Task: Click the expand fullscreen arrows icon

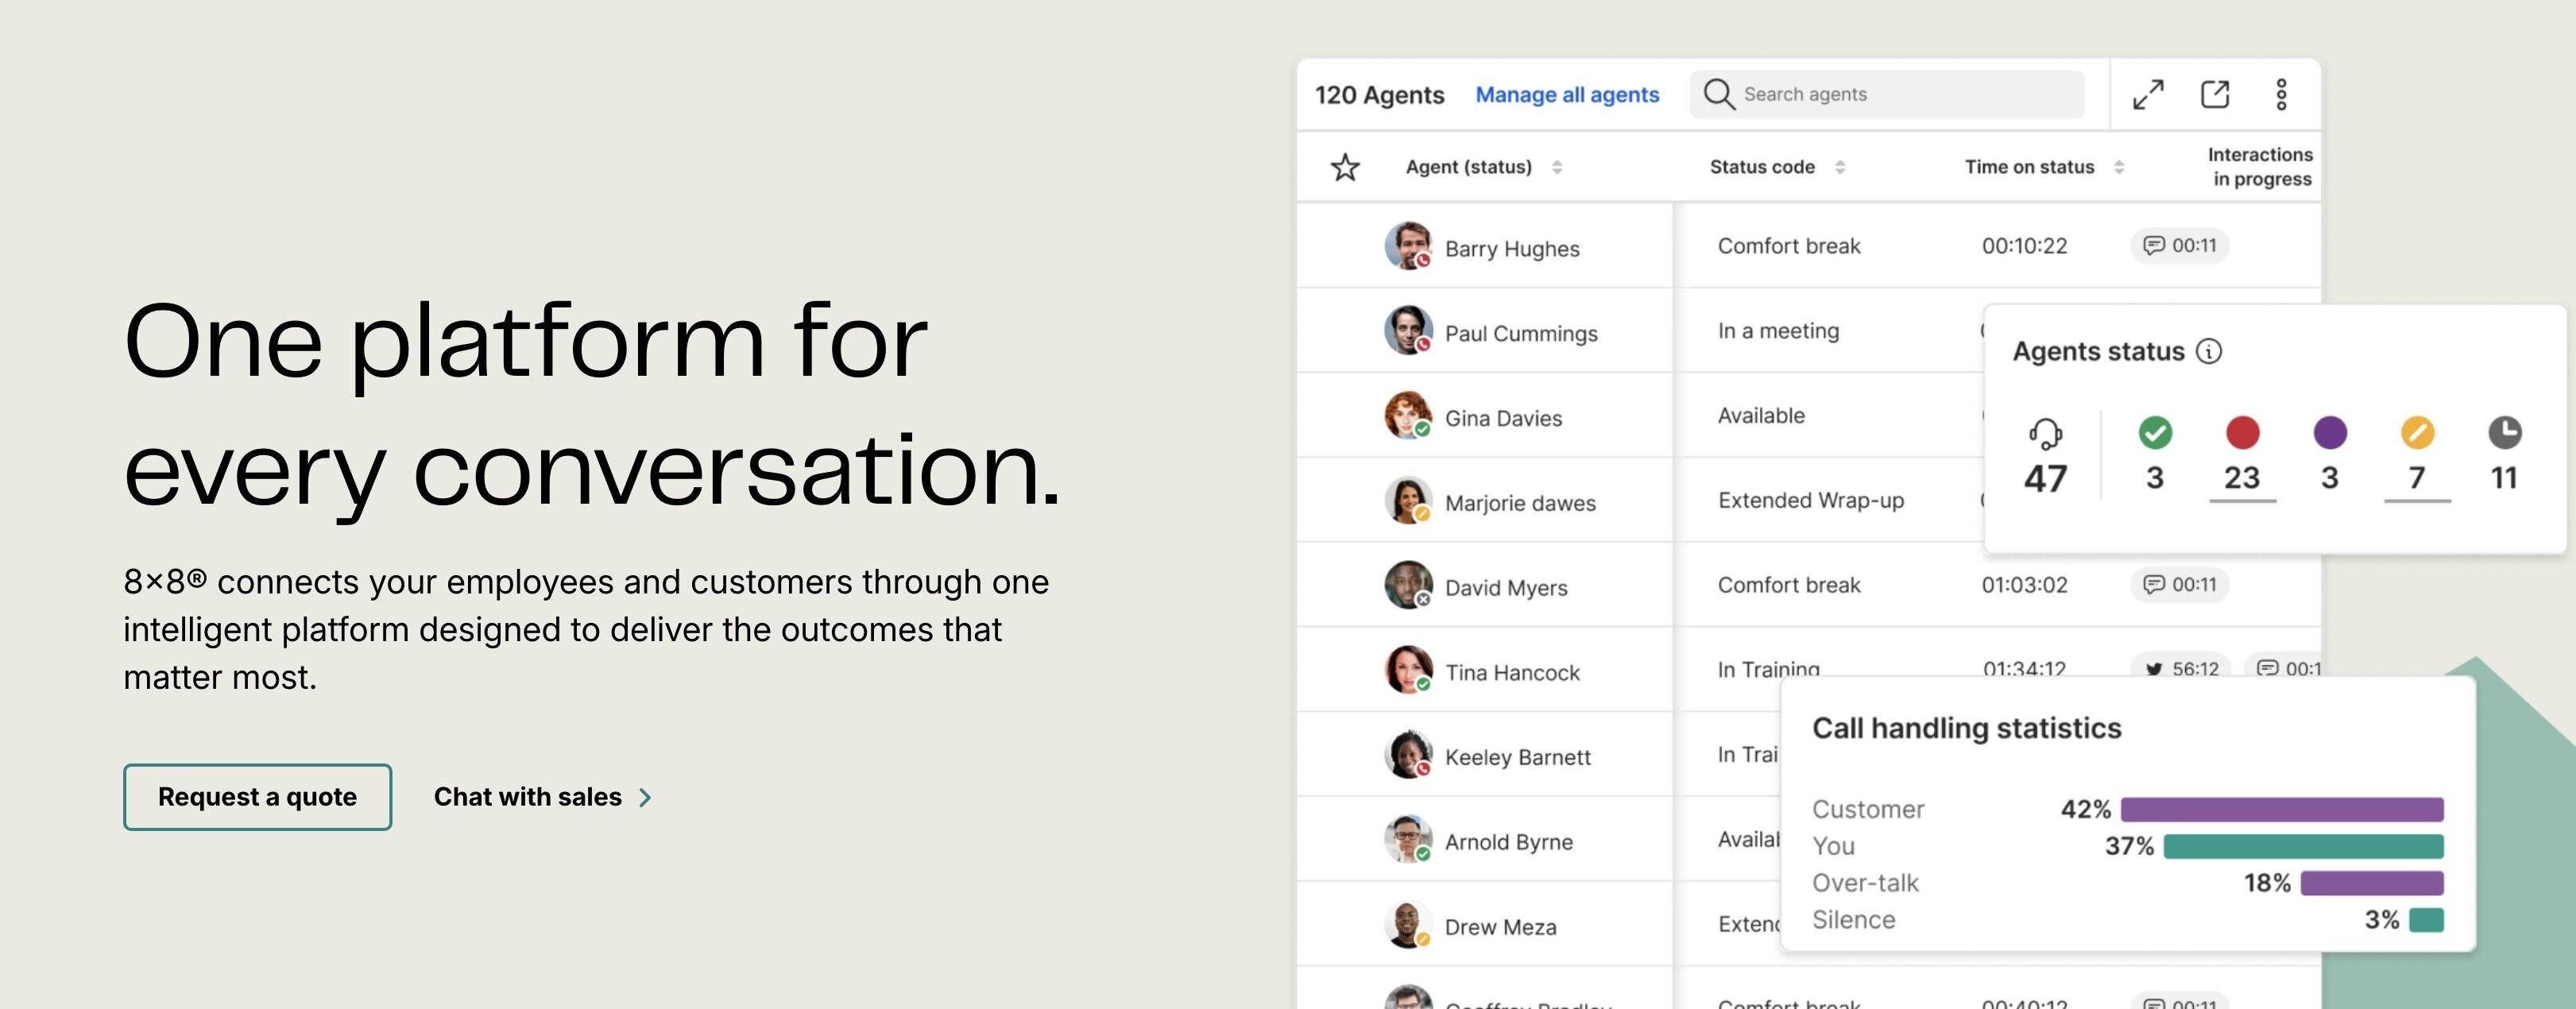Action: (x=2148, y=95)
